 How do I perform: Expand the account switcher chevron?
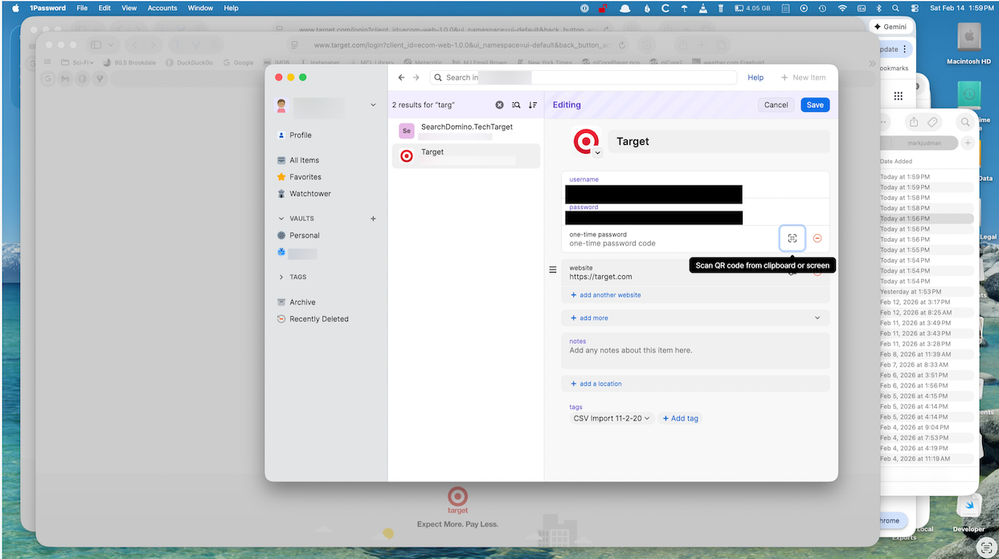tap(373, 105)
